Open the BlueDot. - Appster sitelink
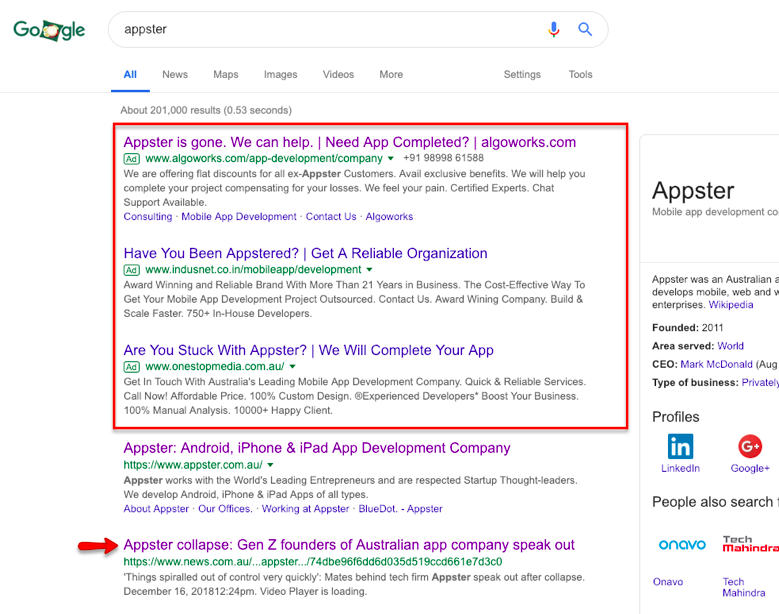Image resolution: width=779 pixels, height=614 pixels. point(400,509)
